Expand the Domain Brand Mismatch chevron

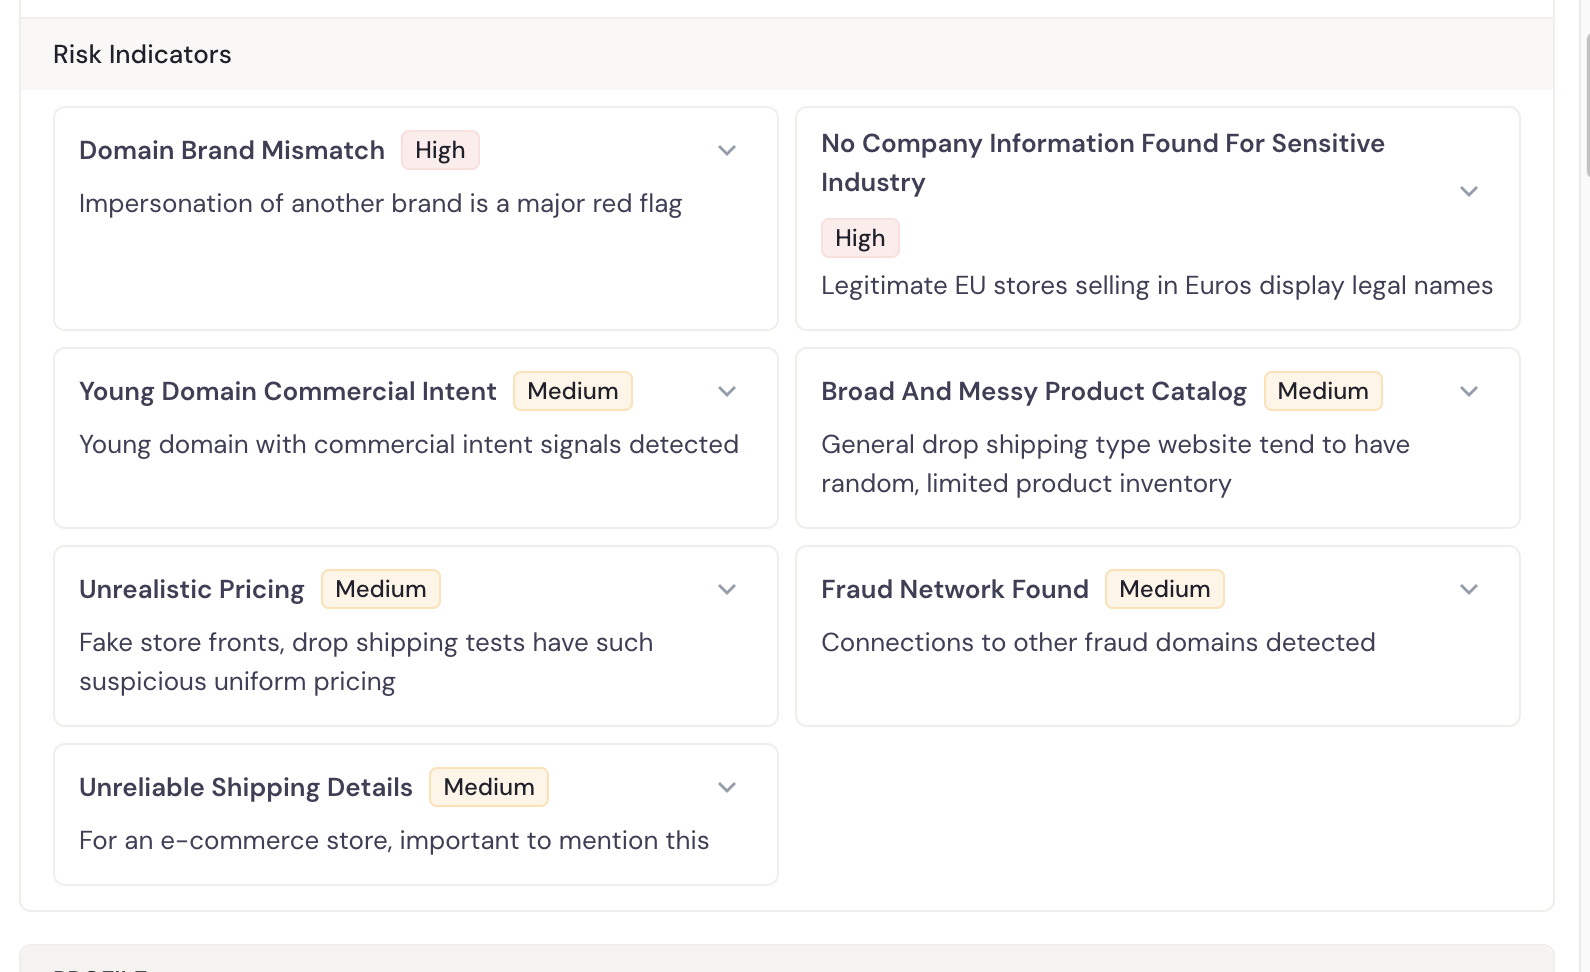pos(727,151)
